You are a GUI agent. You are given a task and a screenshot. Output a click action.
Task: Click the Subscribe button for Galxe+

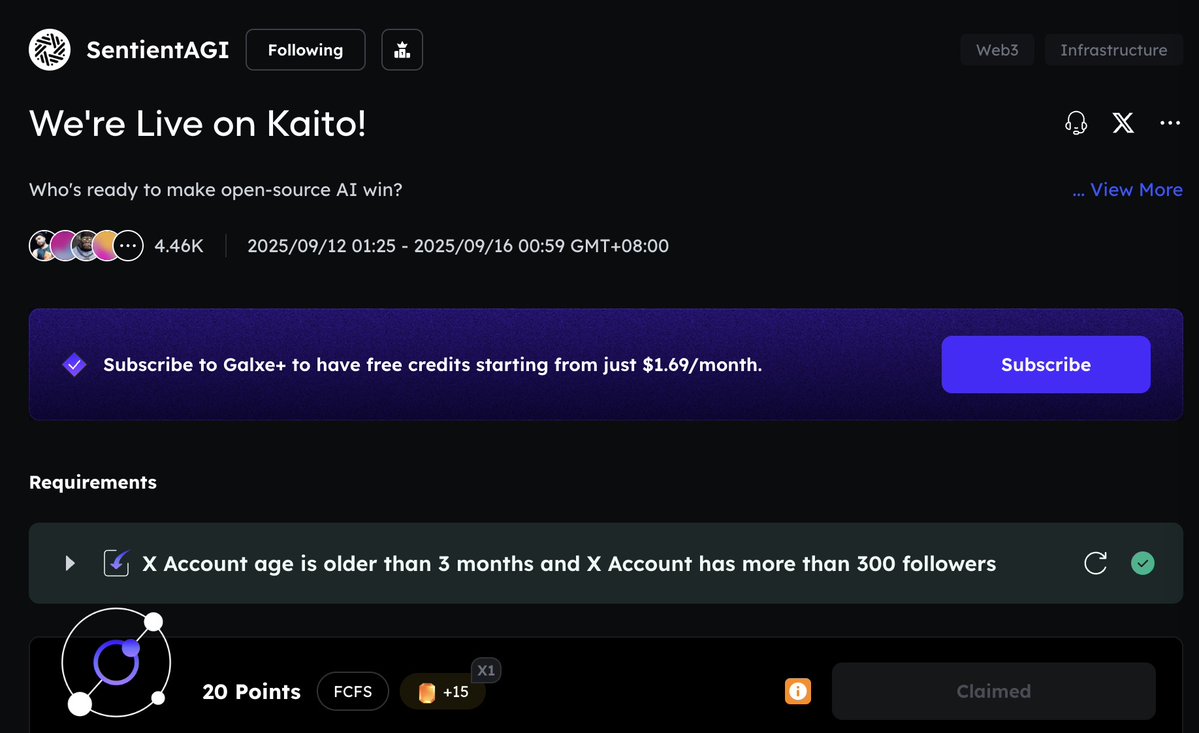[x=1045, y=365]
